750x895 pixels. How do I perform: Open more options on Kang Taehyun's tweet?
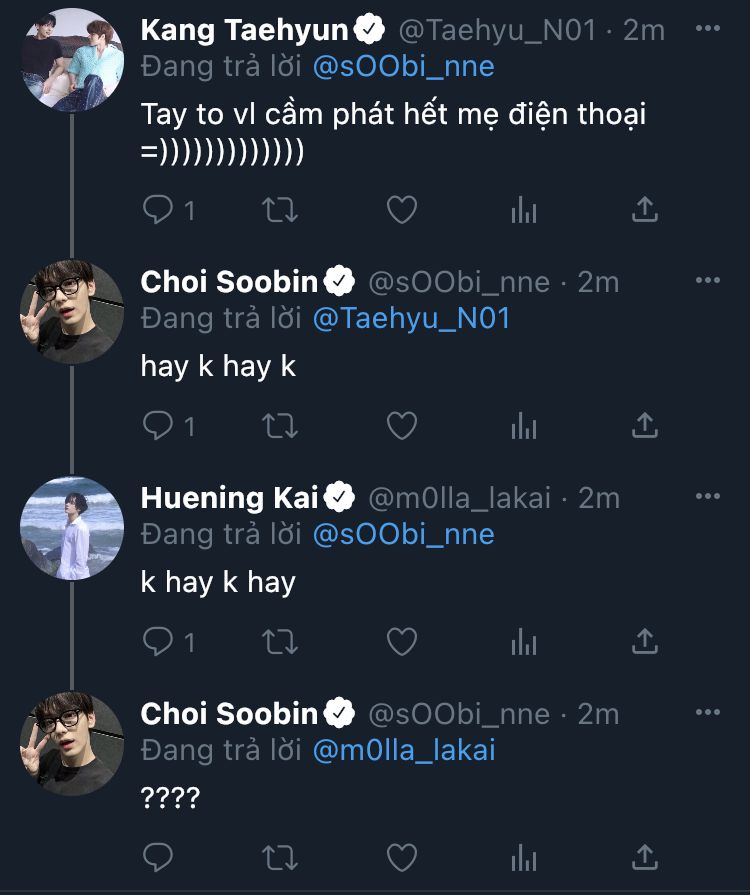click(706, 31)
